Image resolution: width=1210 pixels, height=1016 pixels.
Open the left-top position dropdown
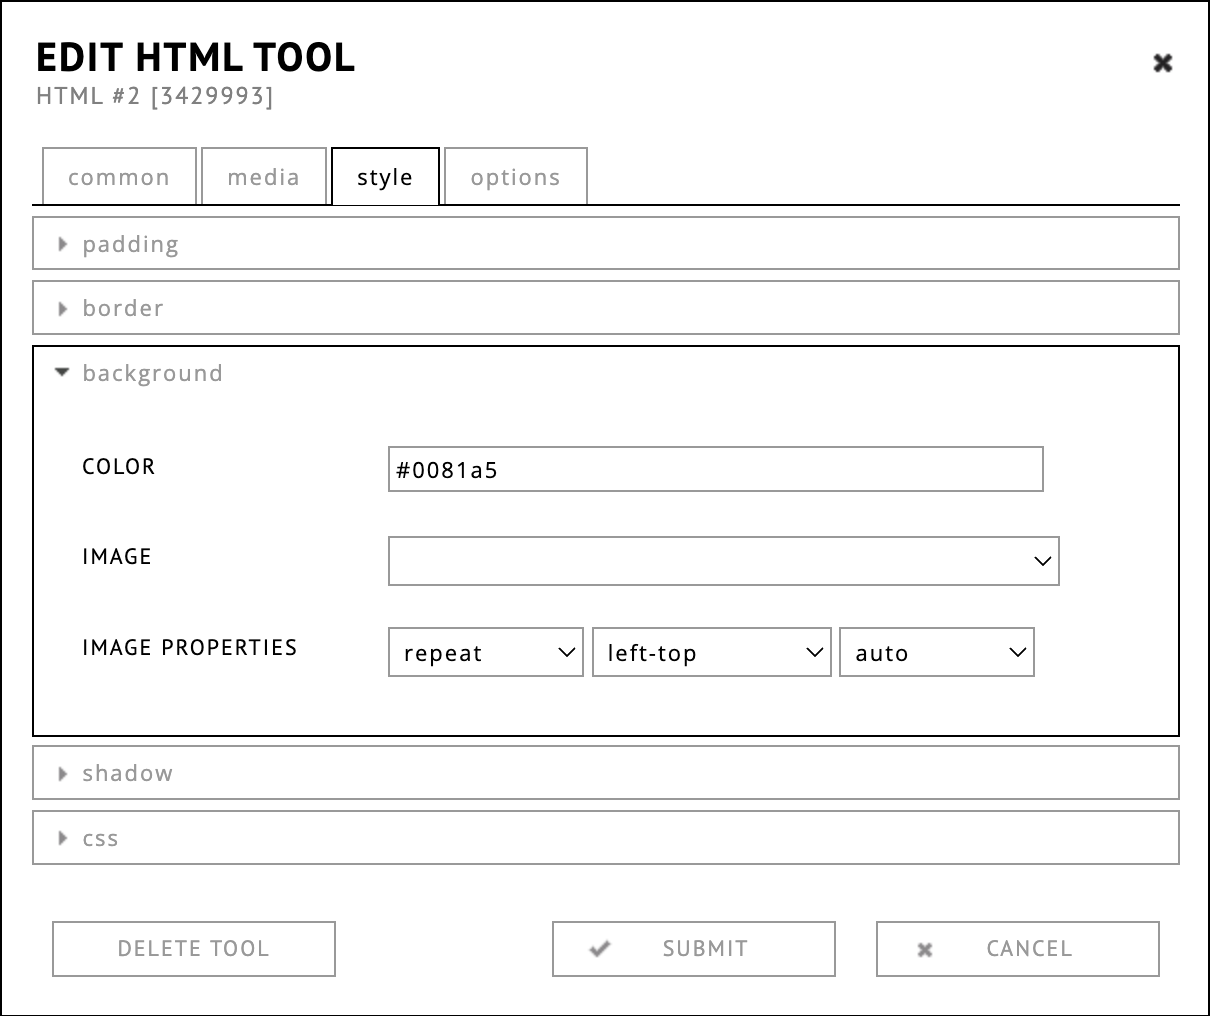(711, 653)
